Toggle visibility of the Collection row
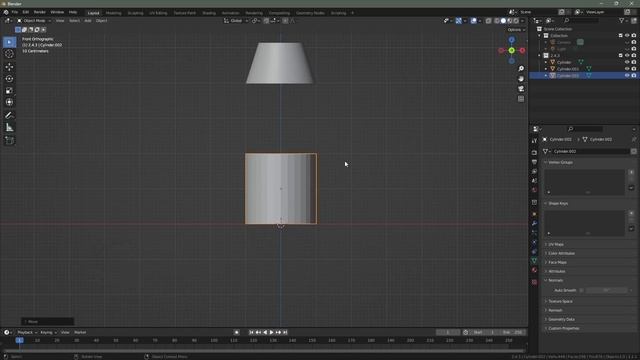 pos(627,36)
